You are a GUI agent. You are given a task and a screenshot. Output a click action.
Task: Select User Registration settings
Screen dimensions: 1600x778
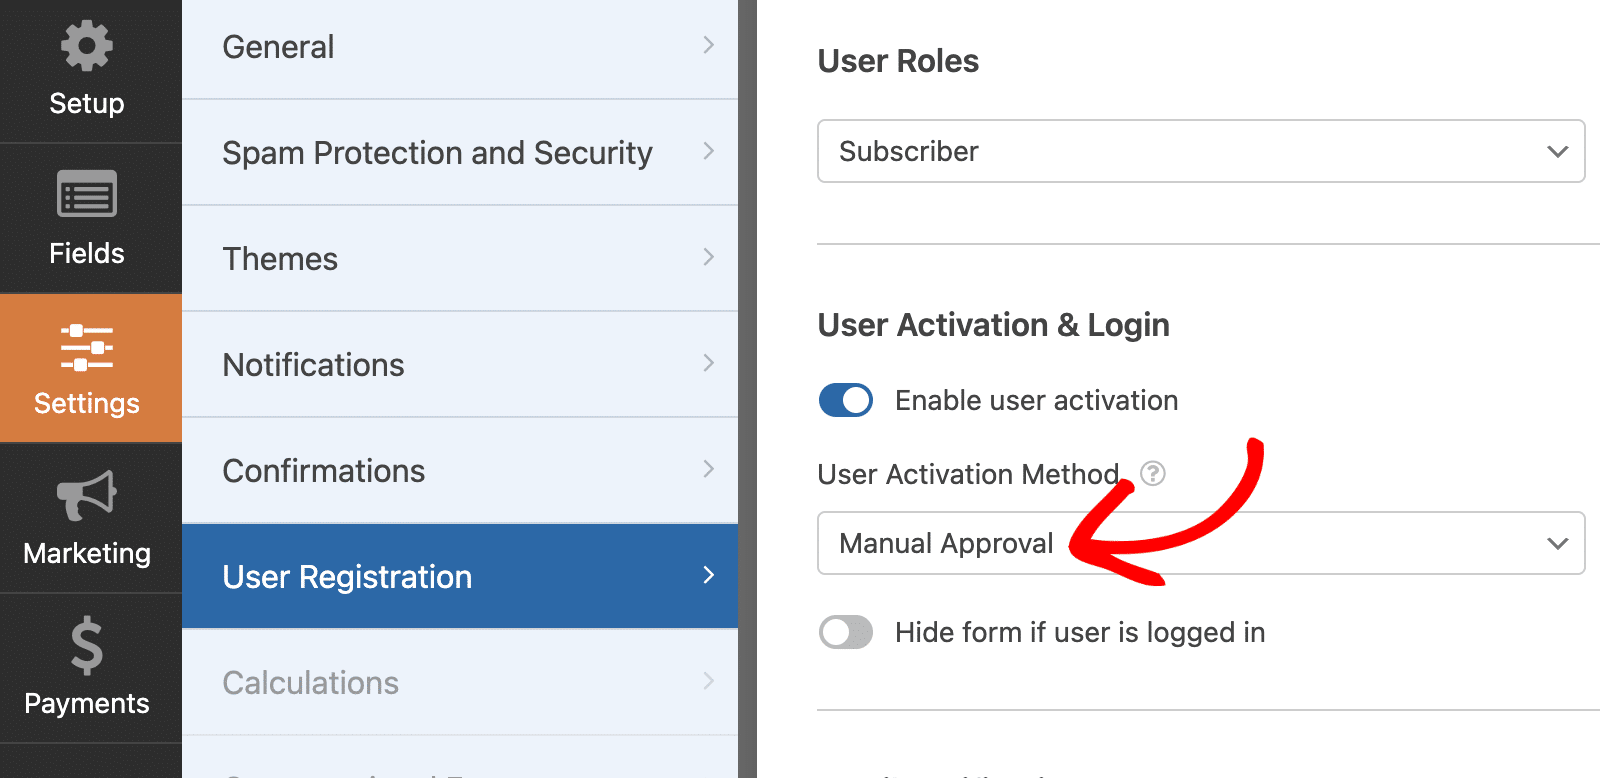pyautogui.click(x=460, y=577)
